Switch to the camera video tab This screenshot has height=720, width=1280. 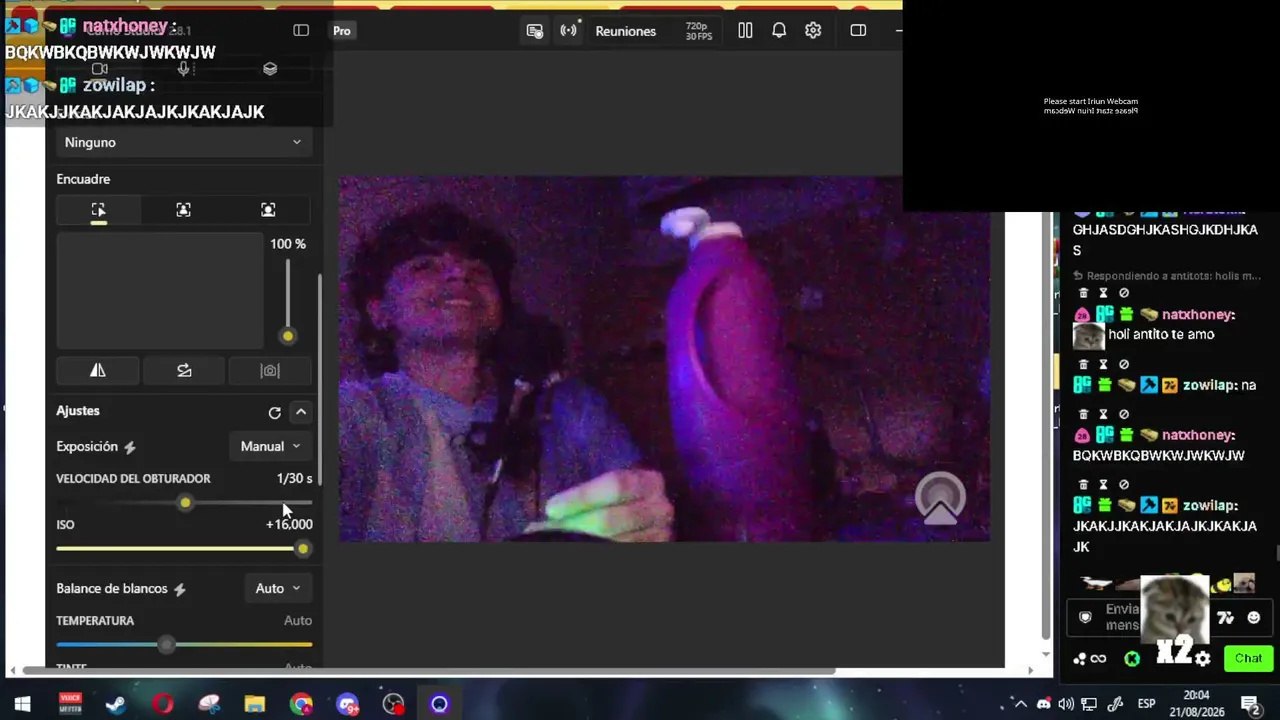[99, 69]
